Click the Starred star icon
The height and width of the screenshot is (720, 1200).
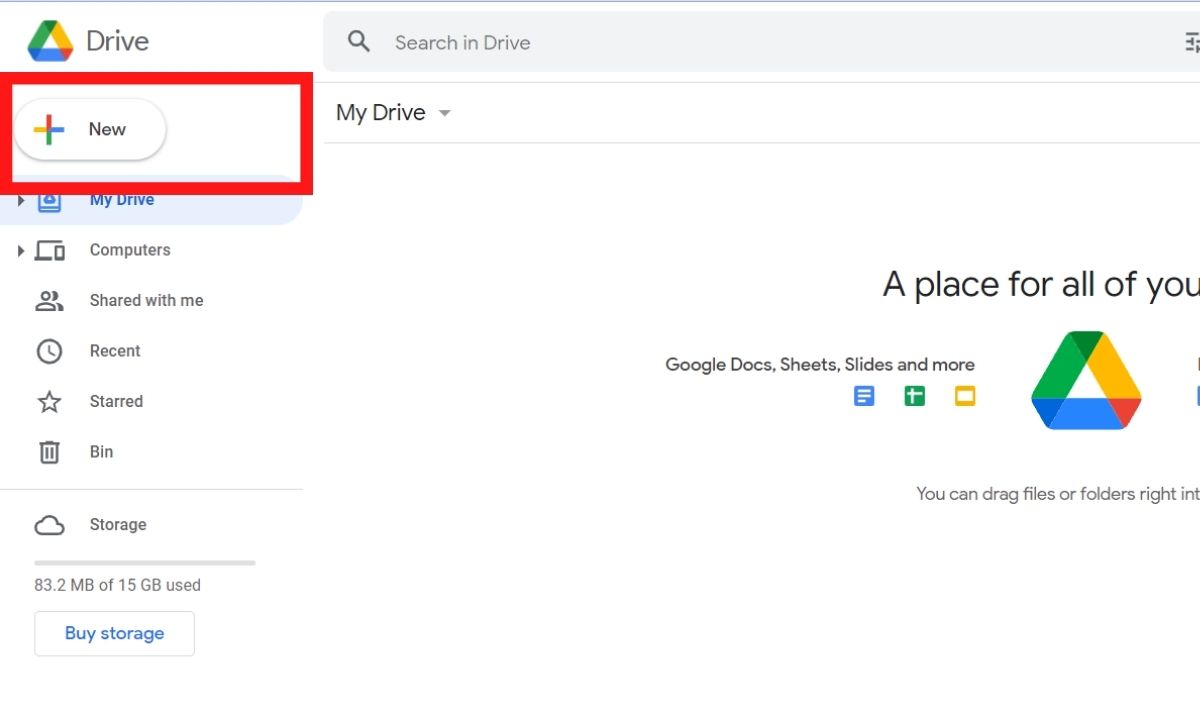pos(49,402)
